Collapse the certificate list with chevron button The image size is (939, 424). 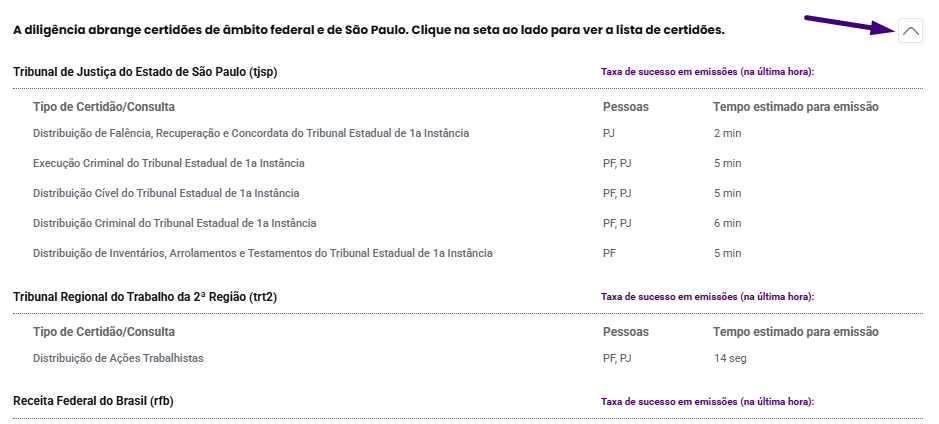[910, 31]
